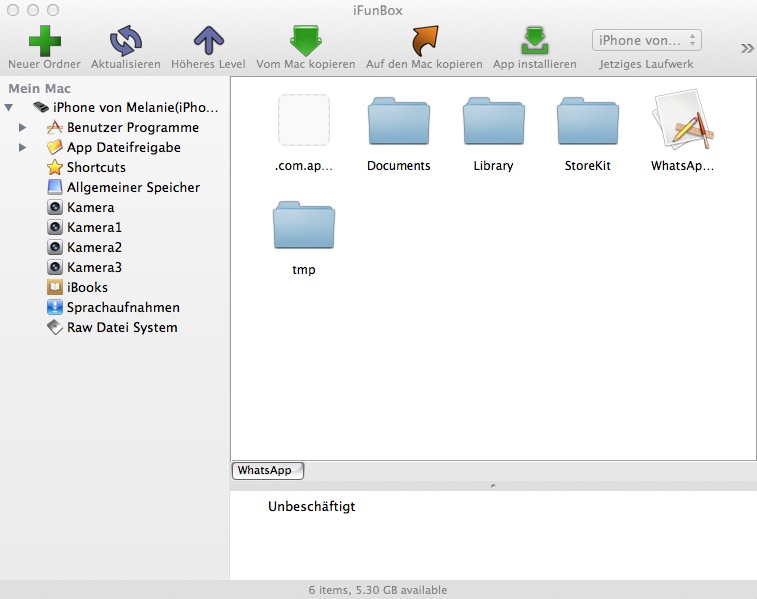
Task: Close the iFunBox window
Action: 13,10
